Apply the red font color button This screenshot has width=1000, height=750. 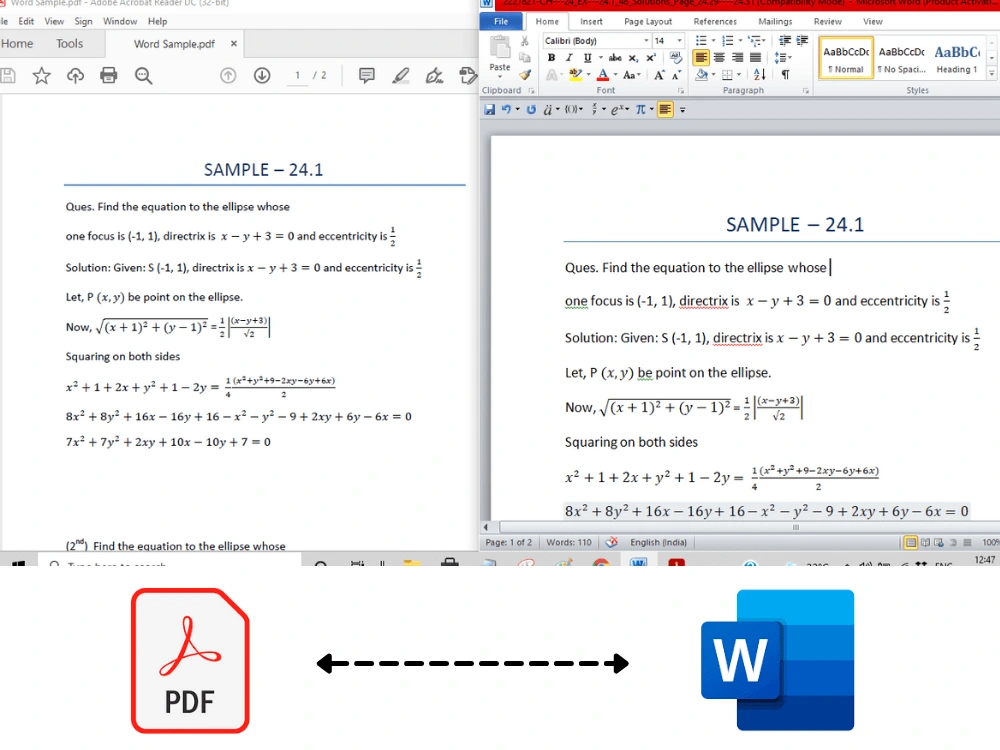click(x=603, y=75)
